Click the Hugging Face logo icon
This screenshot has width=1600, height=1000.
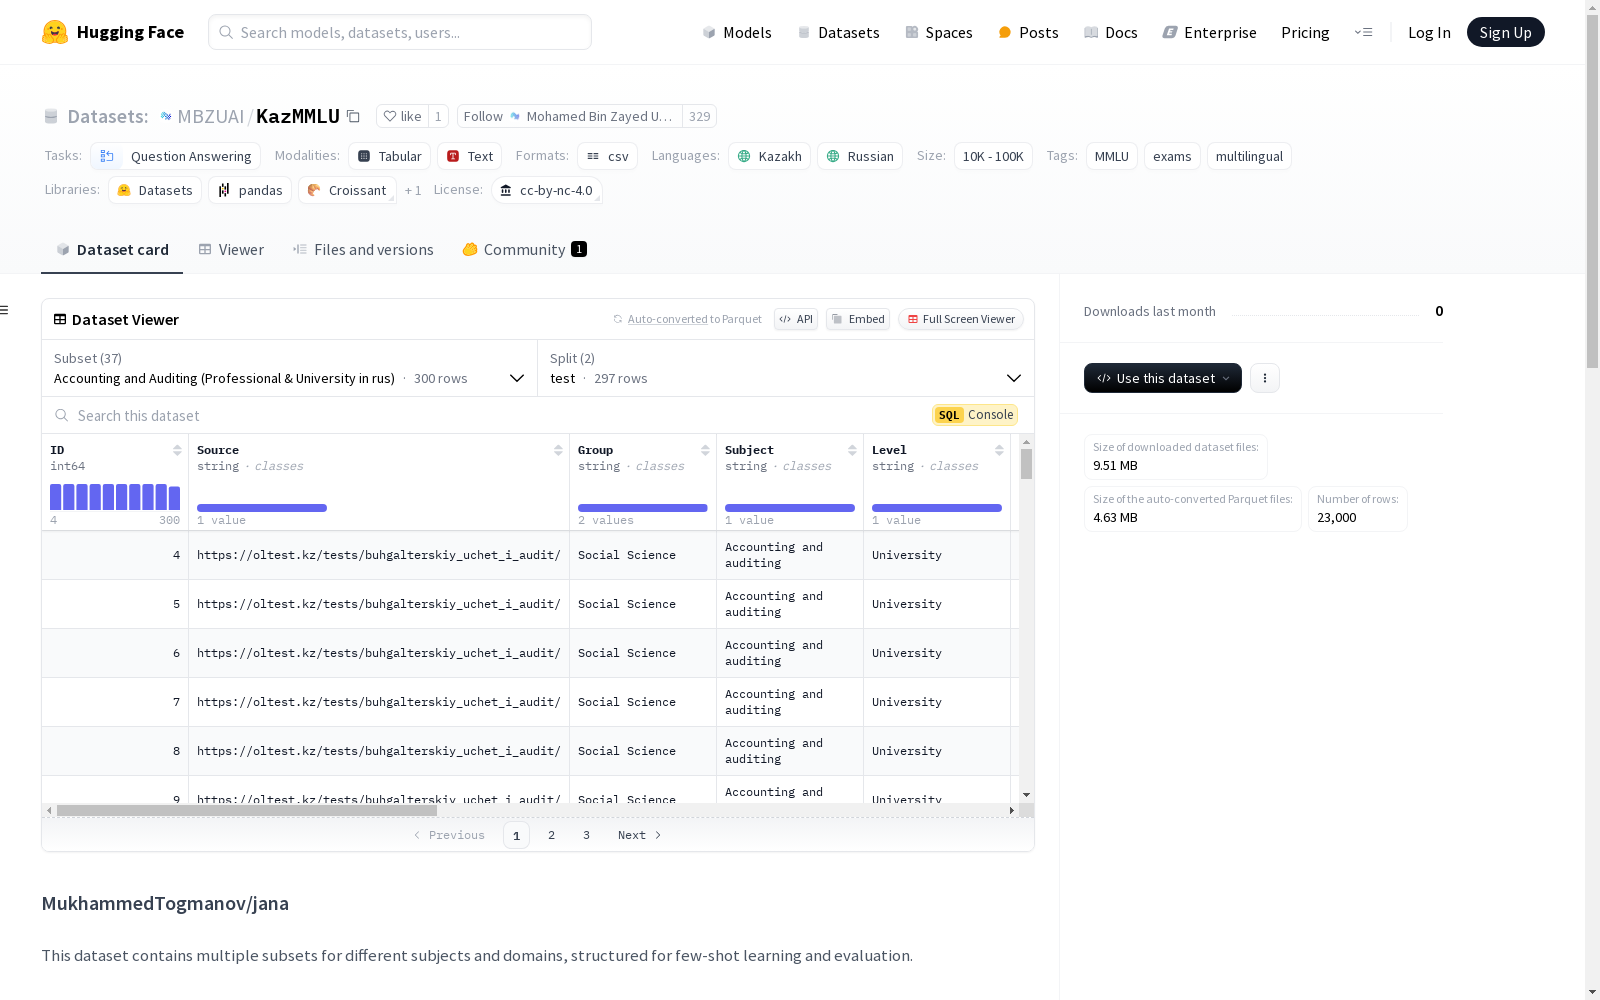tap(55, 32)
